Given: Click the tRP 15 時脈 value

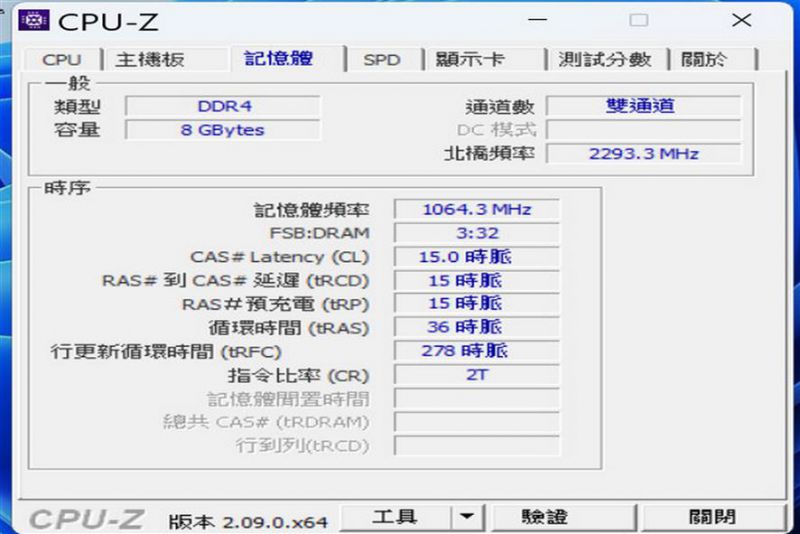Looking at the screenshot, I should 477,303.
